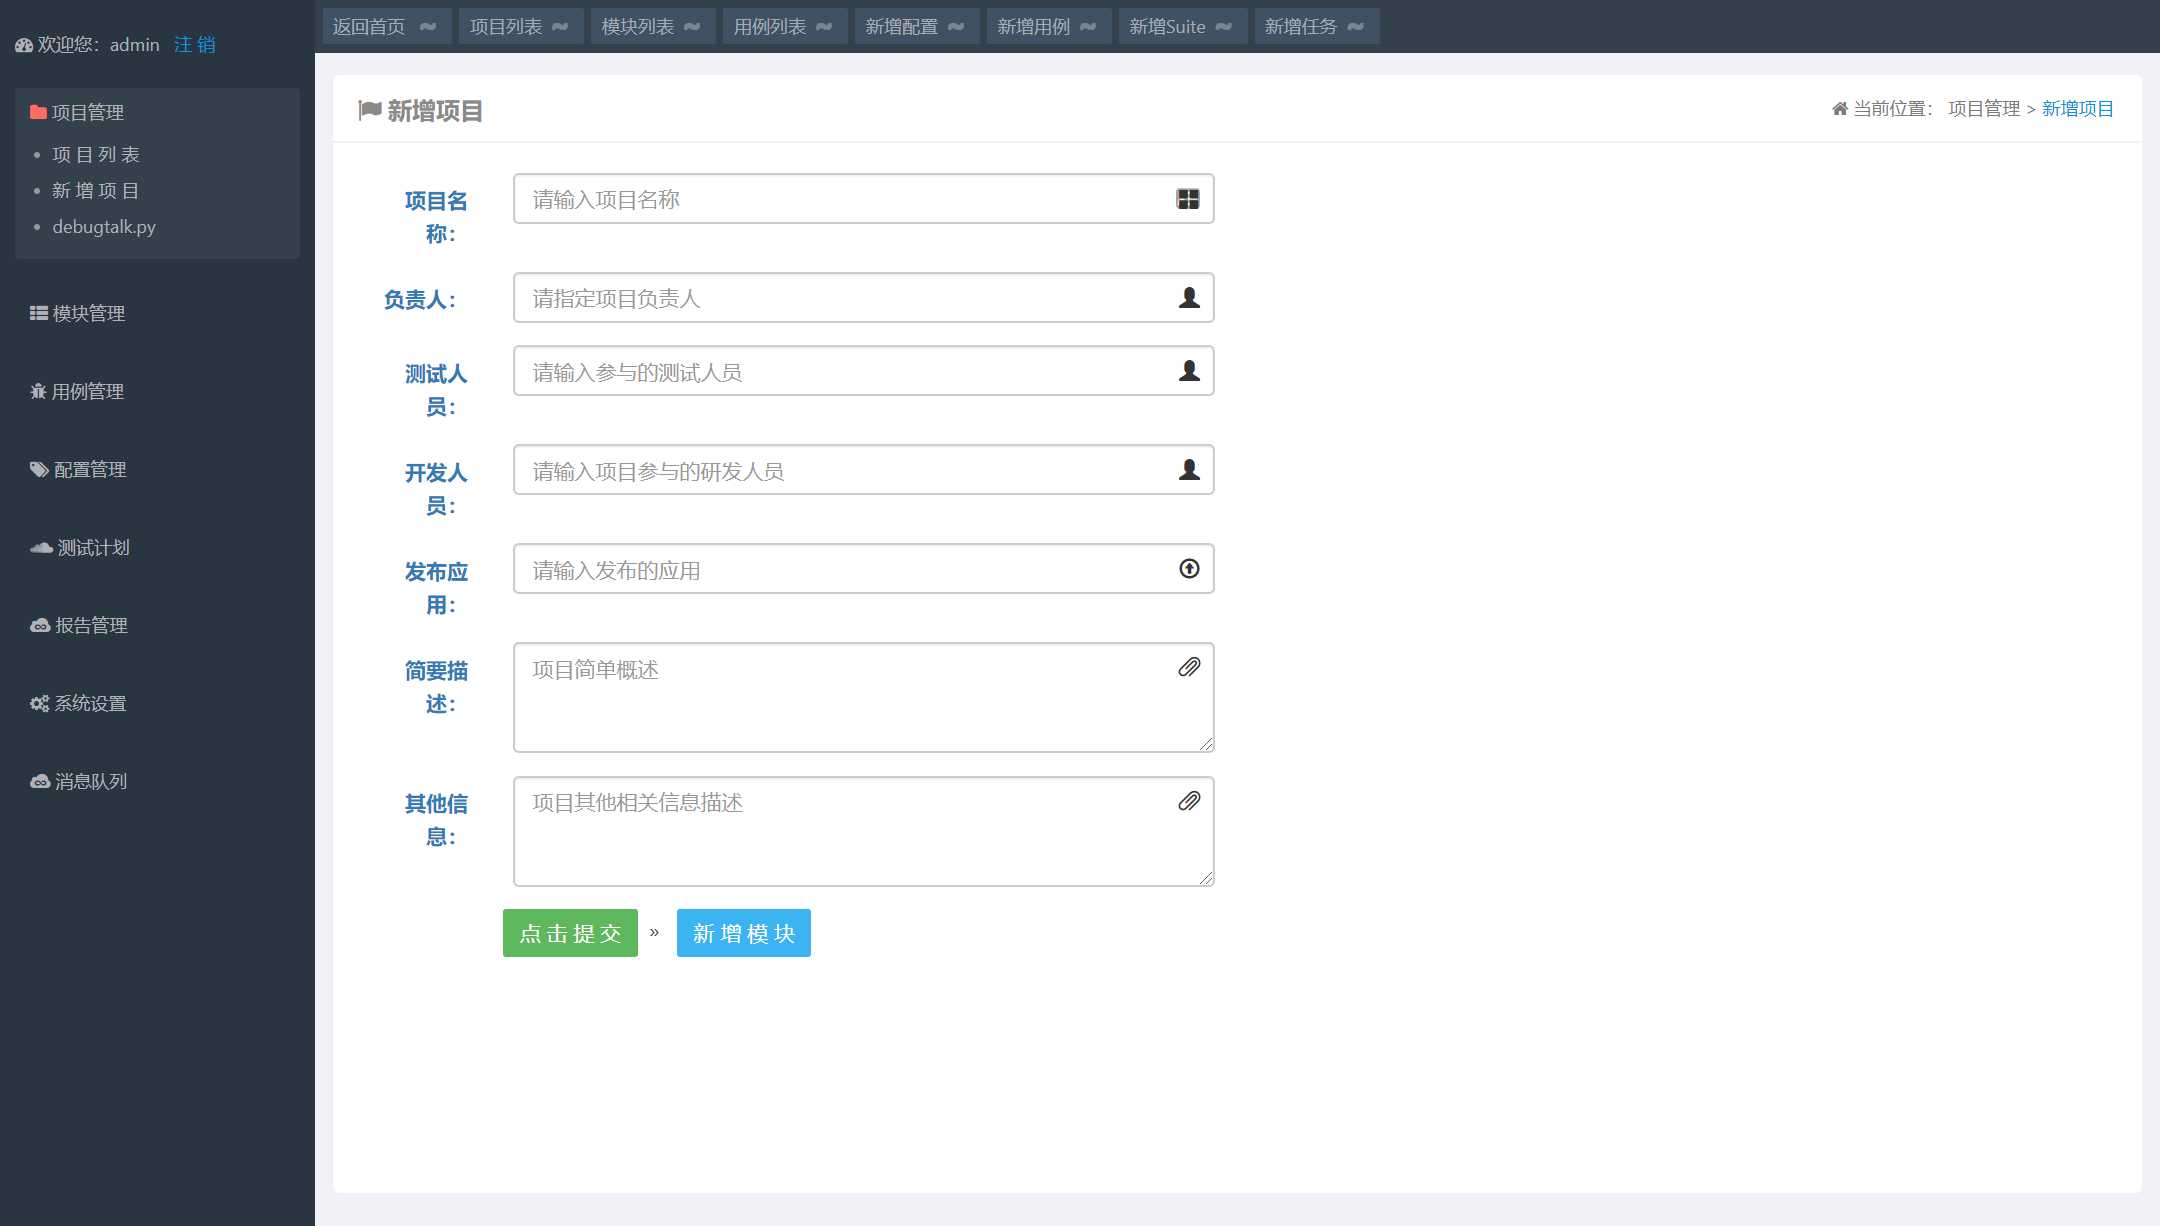Screen dimensions: 2160x1226
Task: Click the 注销 logout link
Action: [x=194, y=44]
